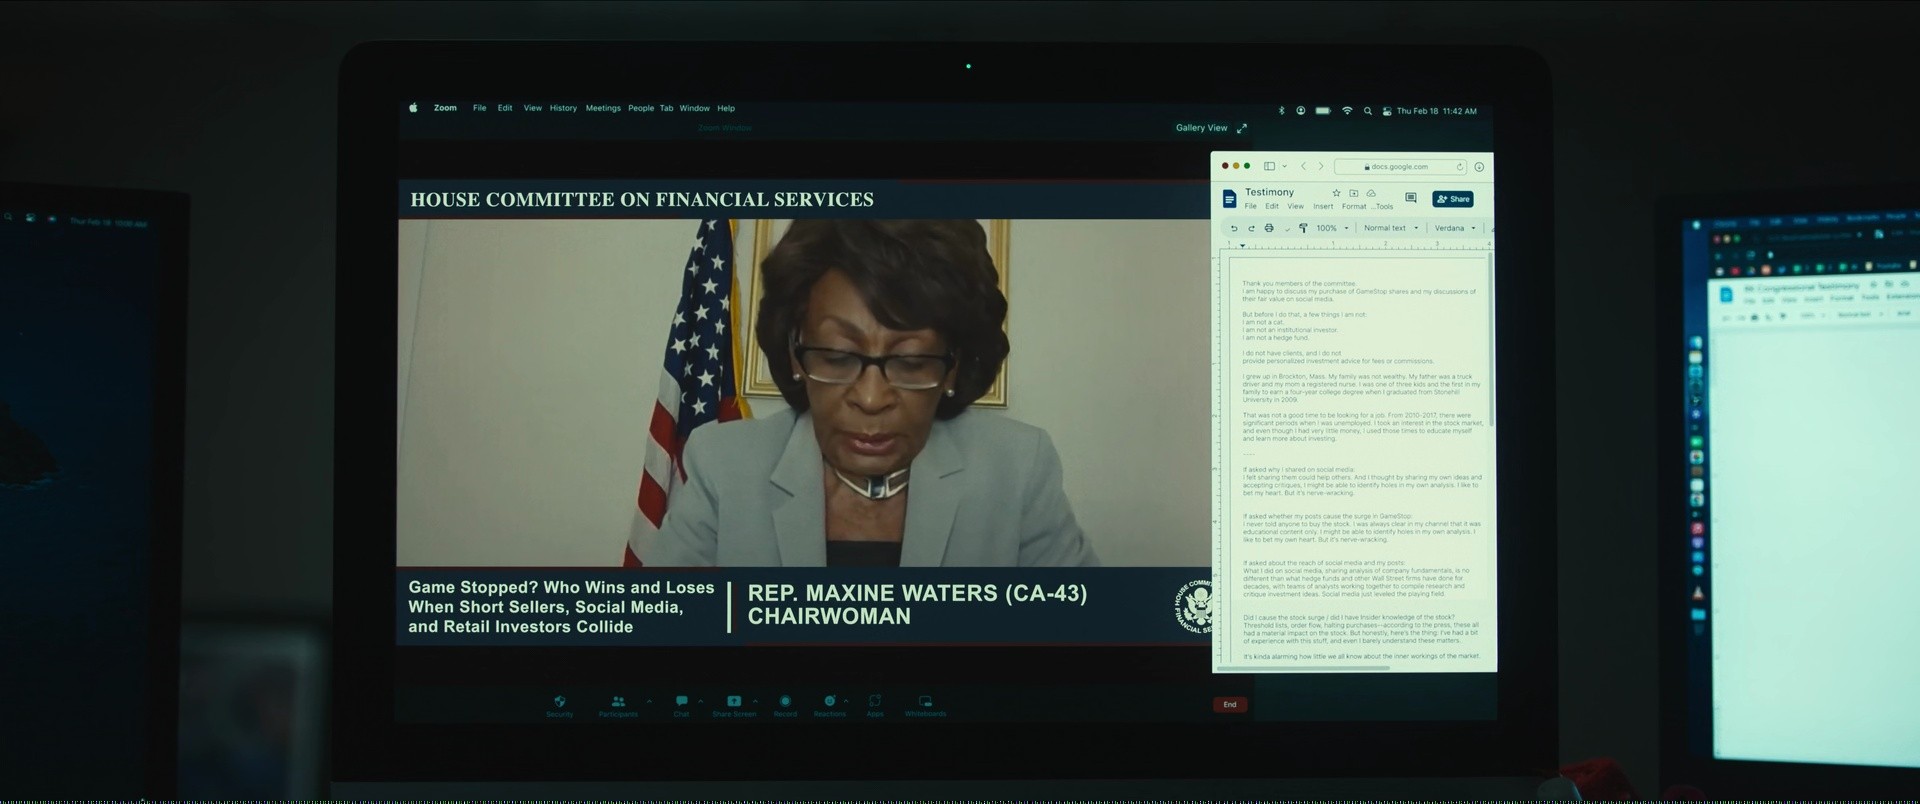Open the Insert menu in Google Docs
This screenshot has width=1920, height=804.
(x=1323, y=206)
